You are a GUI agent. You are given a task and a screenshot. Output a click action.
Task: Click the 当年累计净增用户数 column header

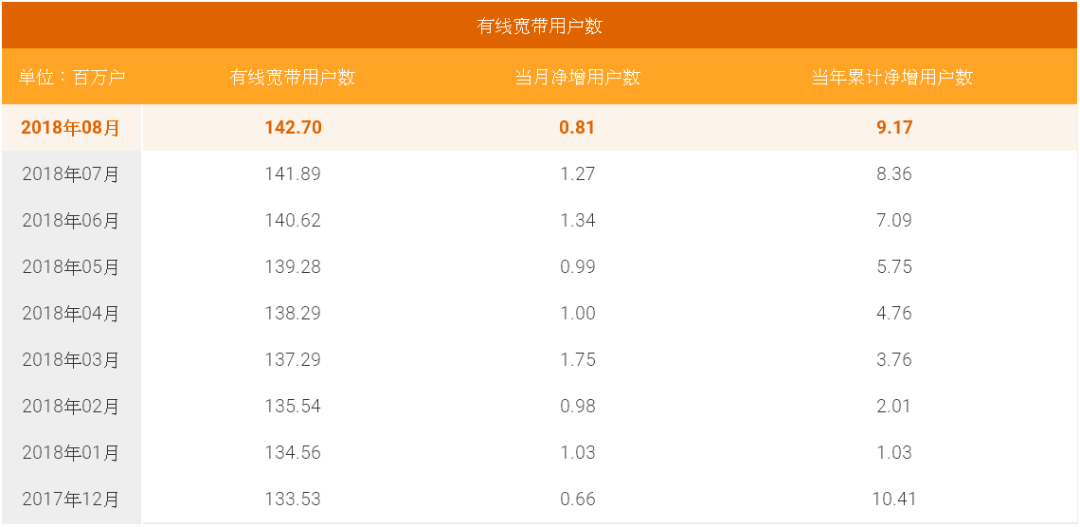[x=893, y=77]
